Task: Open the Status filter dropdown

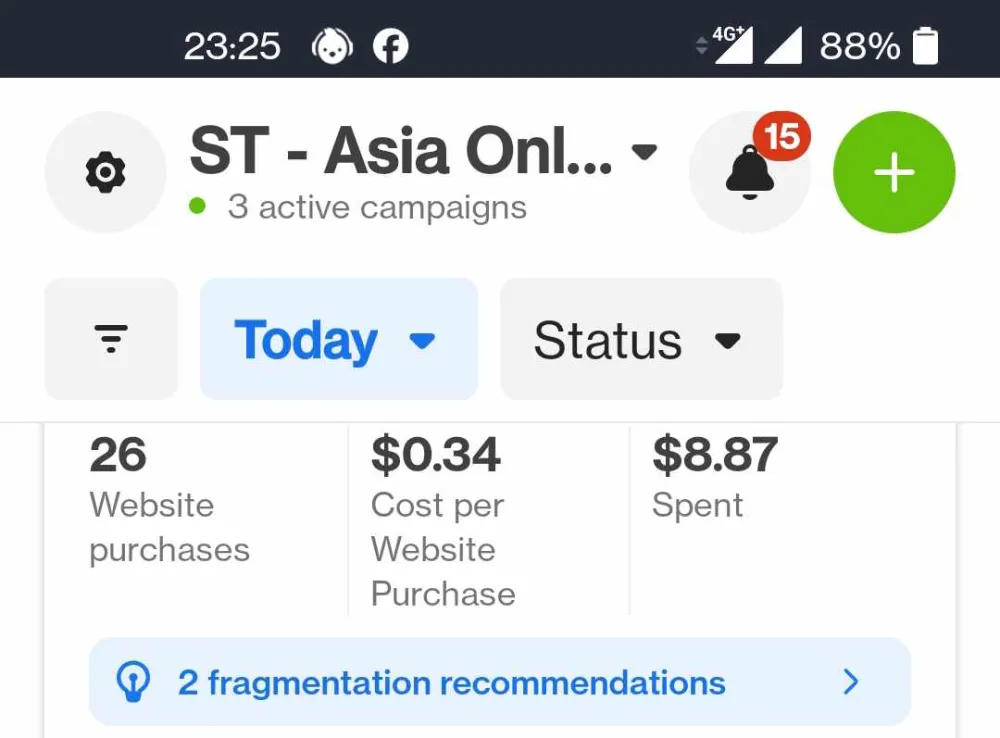Action: click(x=640, y=340)
